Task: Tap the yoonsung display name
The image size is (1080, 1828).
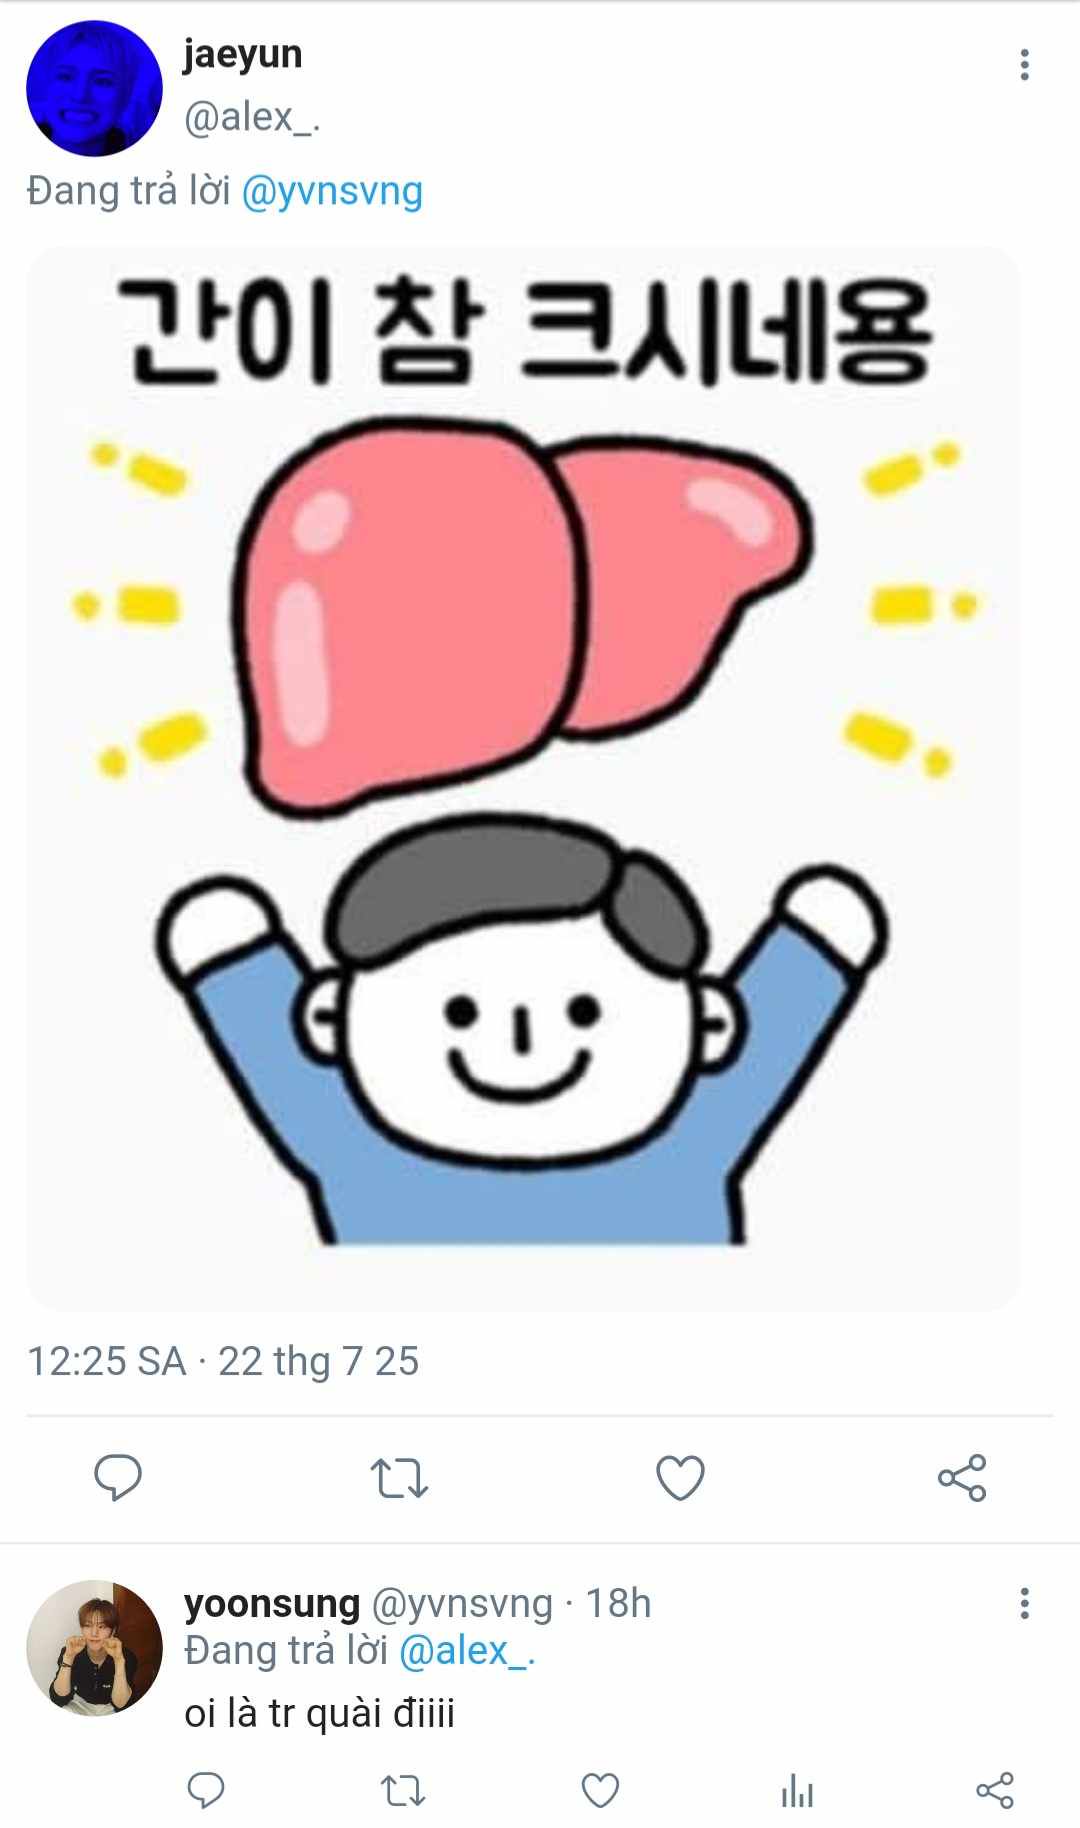Action: tap(272, 1603)
